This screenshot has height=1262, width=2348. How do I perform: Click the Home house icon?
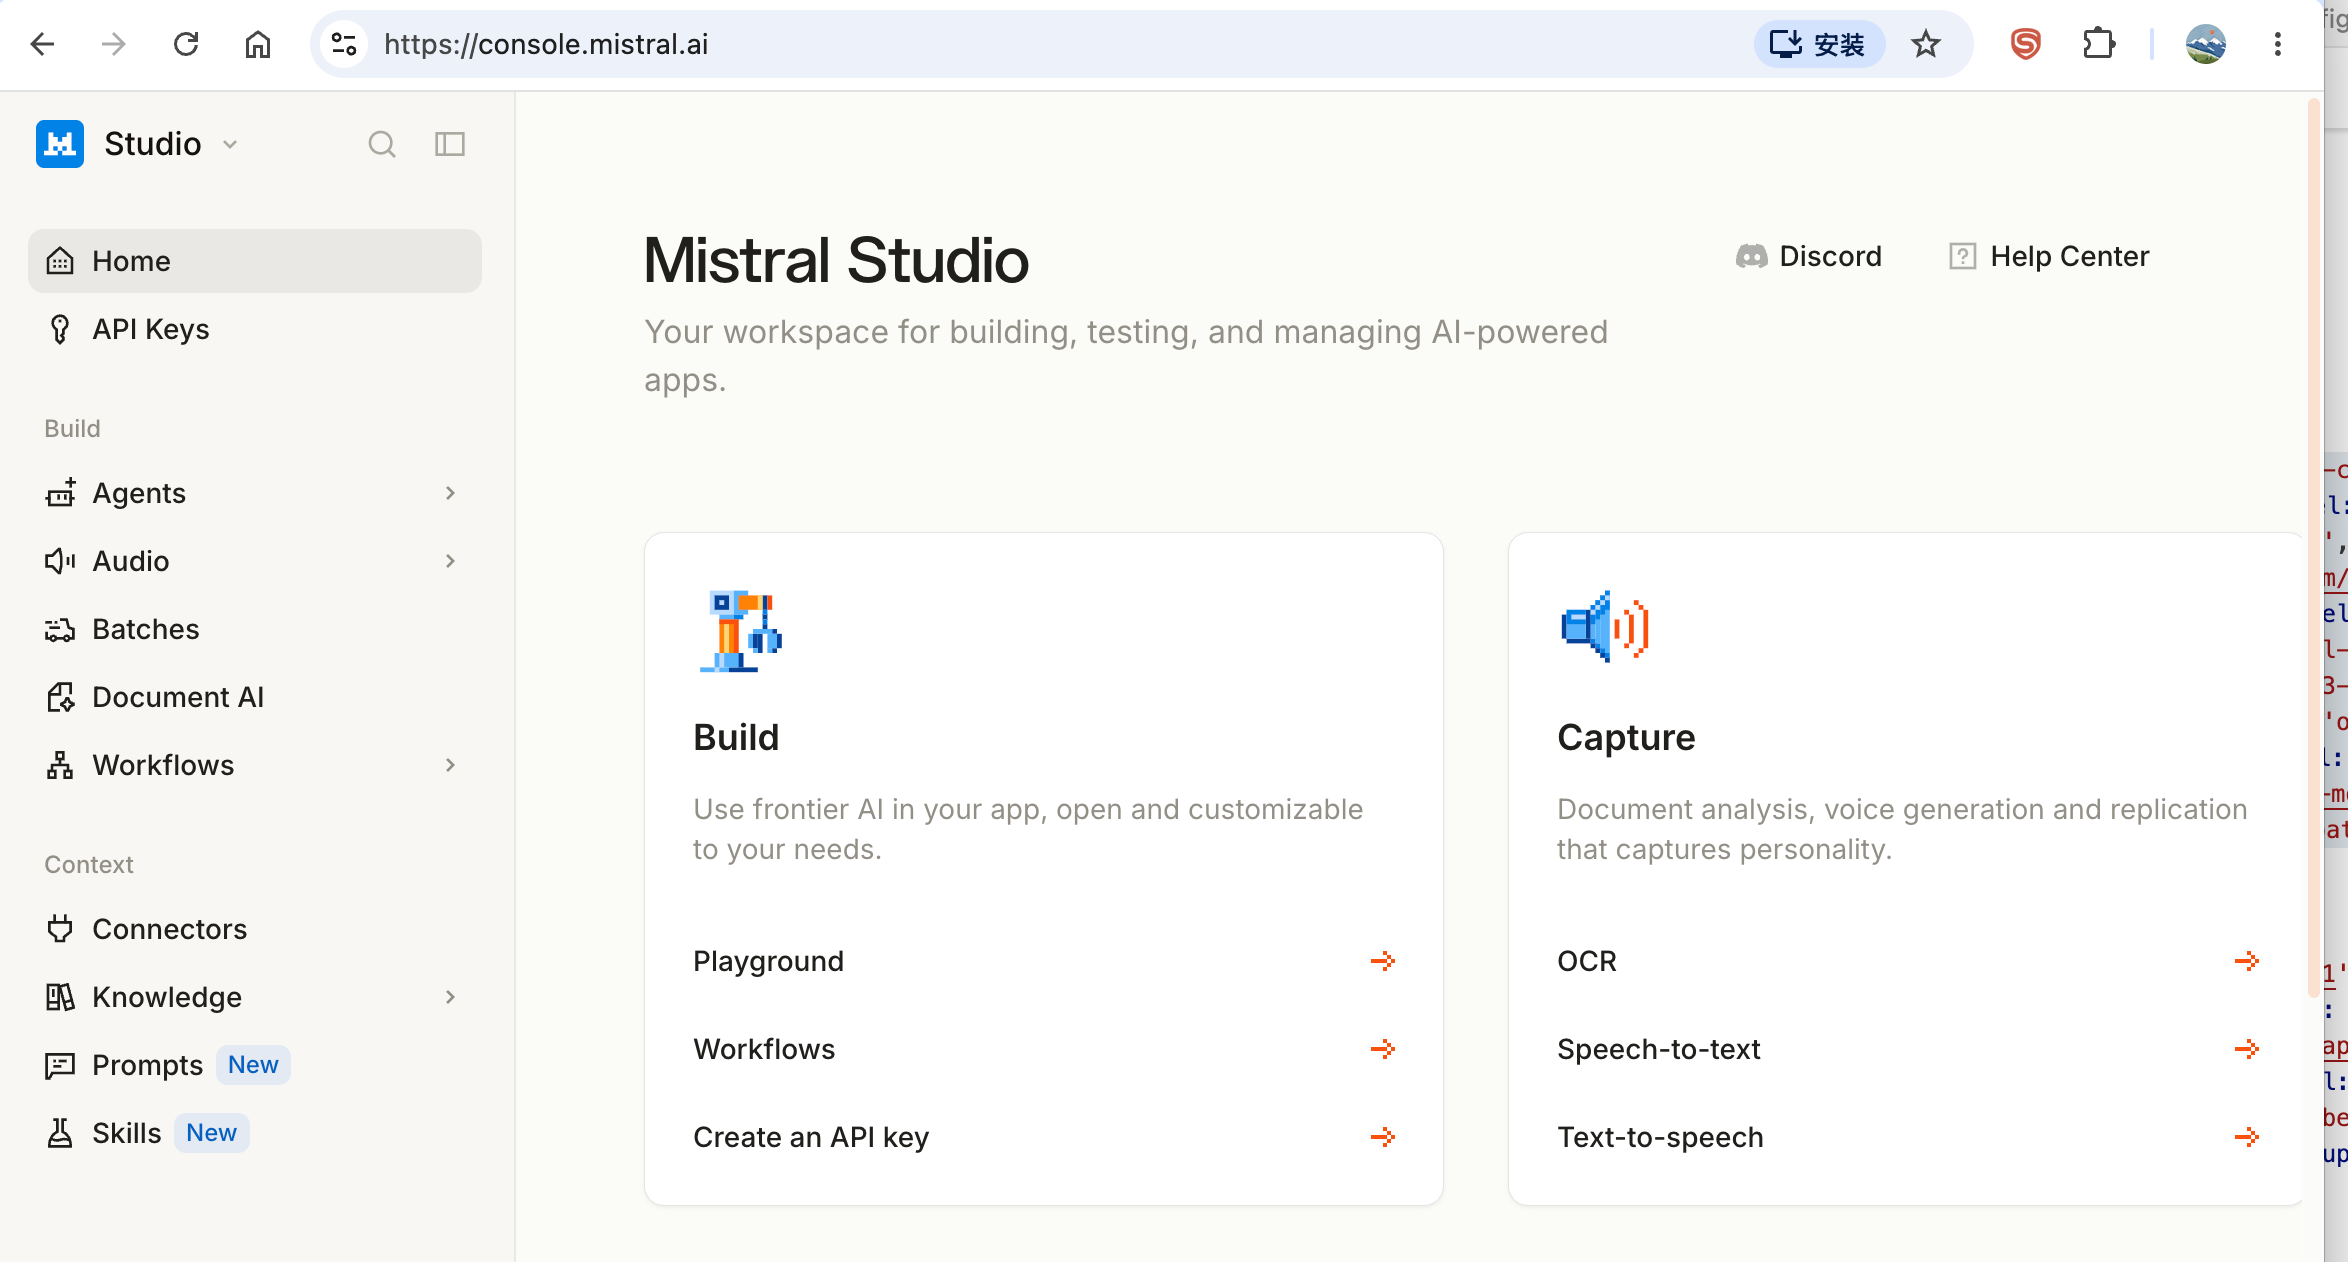(60, 261)
